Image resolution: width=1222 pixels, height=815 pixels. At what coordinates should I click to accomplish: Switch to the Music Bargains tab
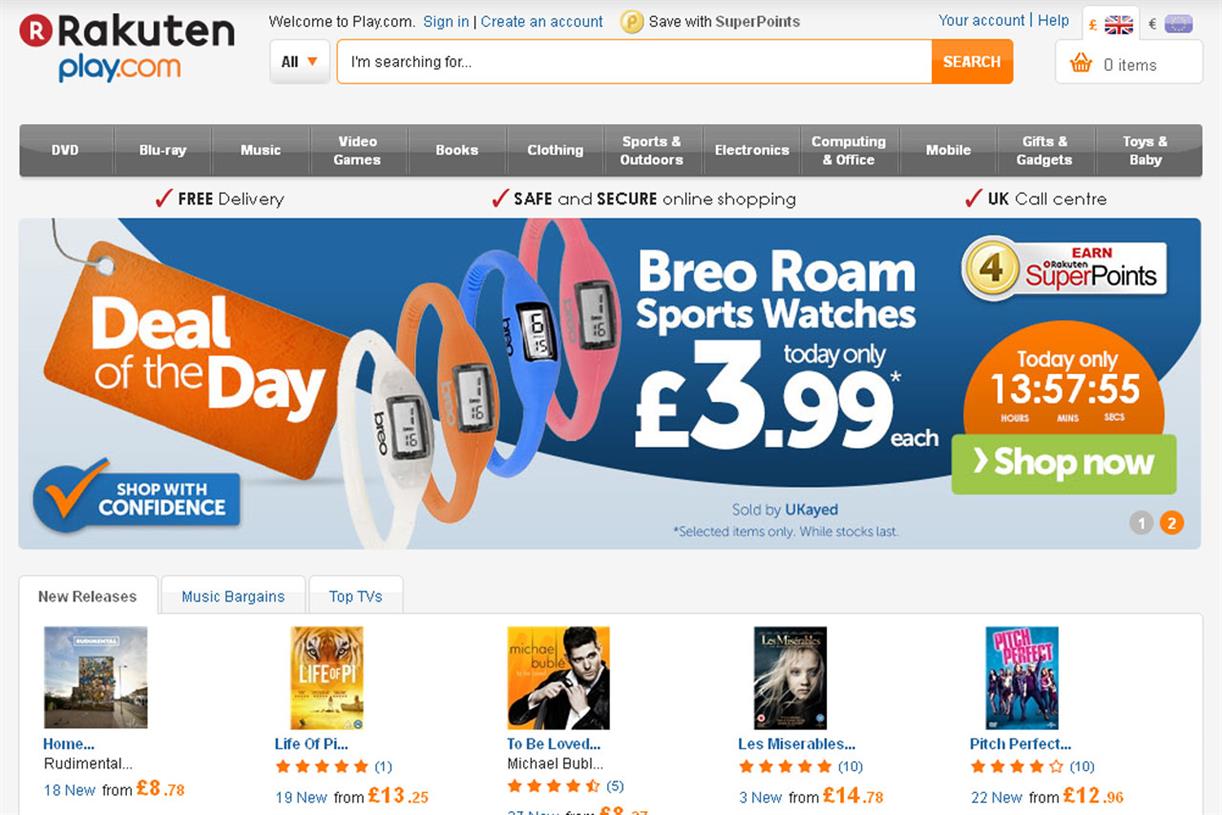click(233, 594)
